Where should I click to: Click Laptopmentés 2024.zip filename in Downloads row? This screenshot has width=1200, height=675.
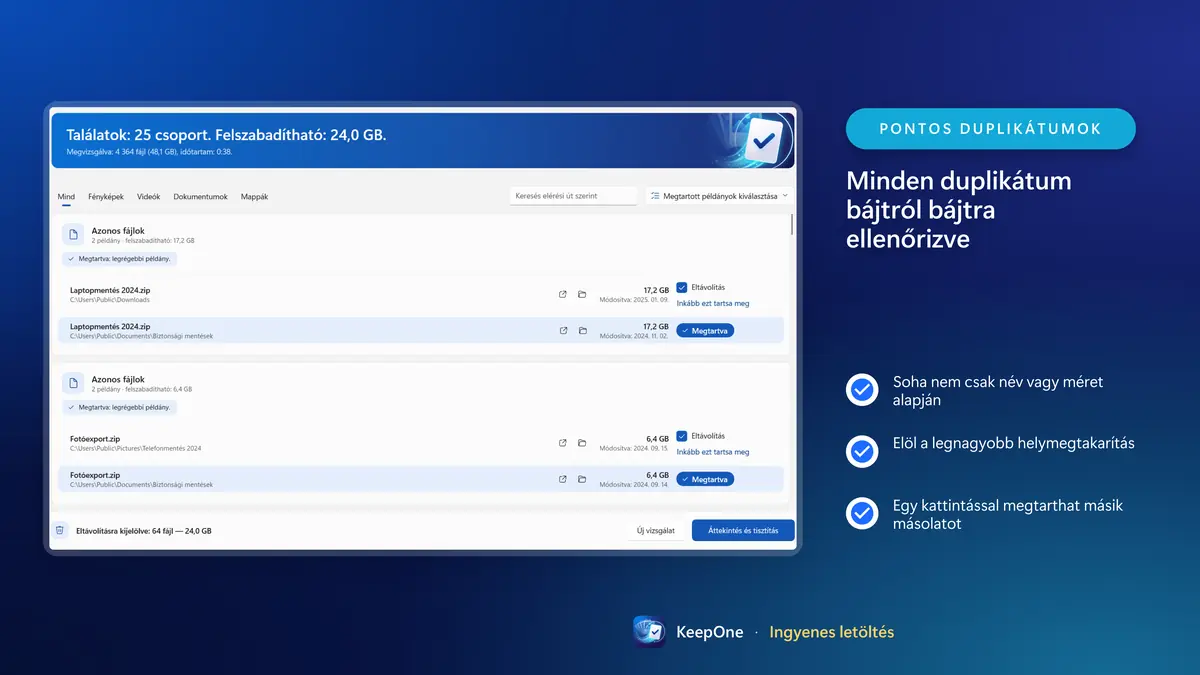(110, 290)
